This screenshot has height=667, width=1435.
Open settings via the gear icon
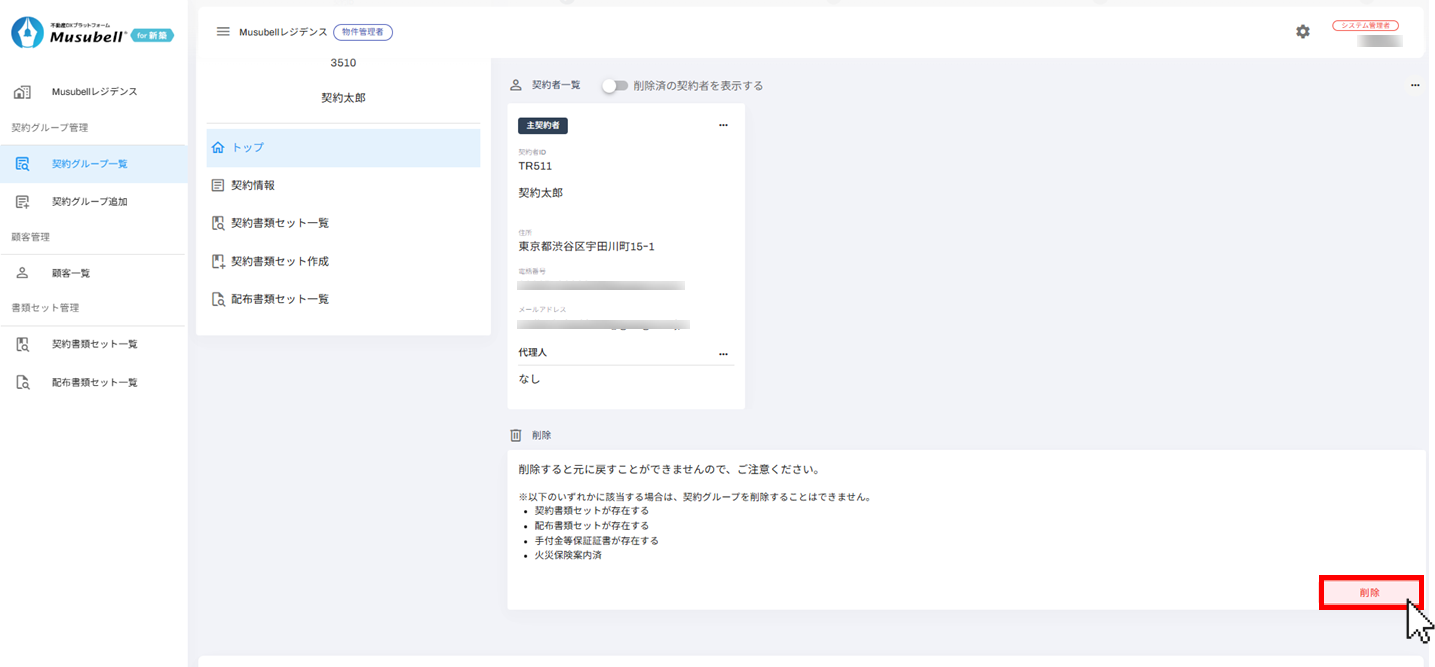tap(1302, 32)
